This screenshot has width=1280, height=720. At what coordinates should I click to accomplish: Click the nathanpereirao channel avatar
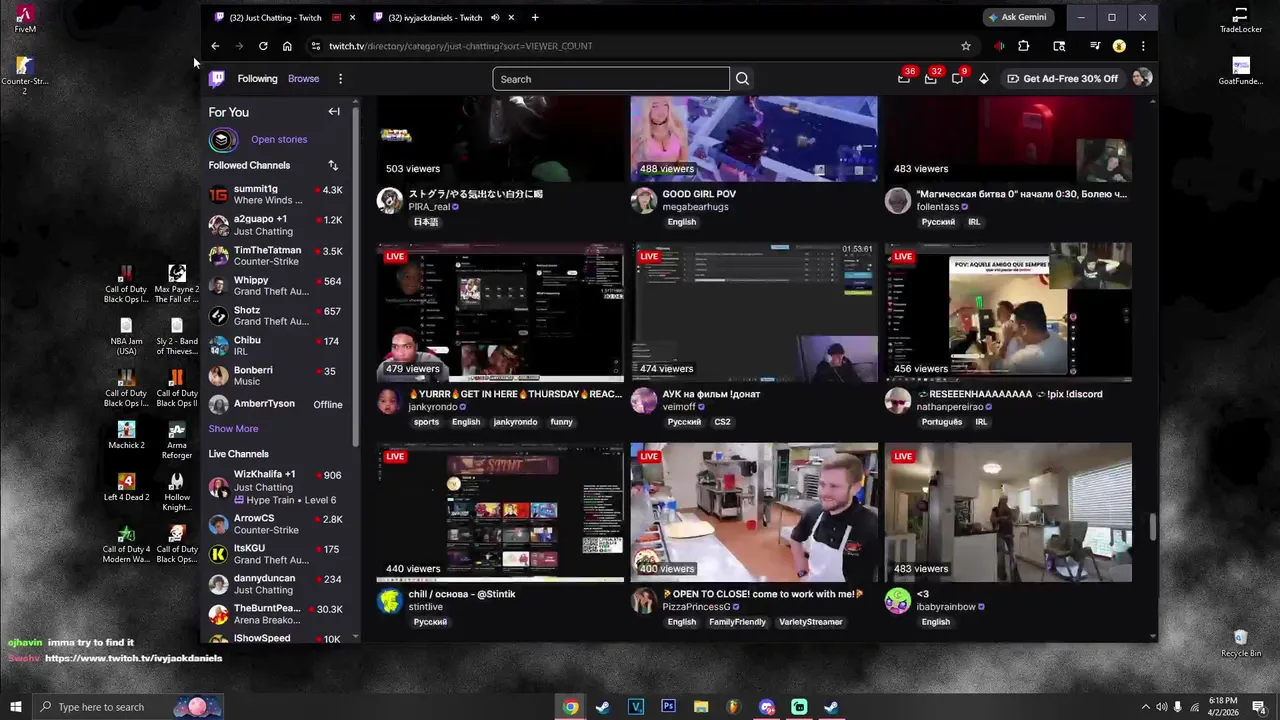[x=898, y=400]
